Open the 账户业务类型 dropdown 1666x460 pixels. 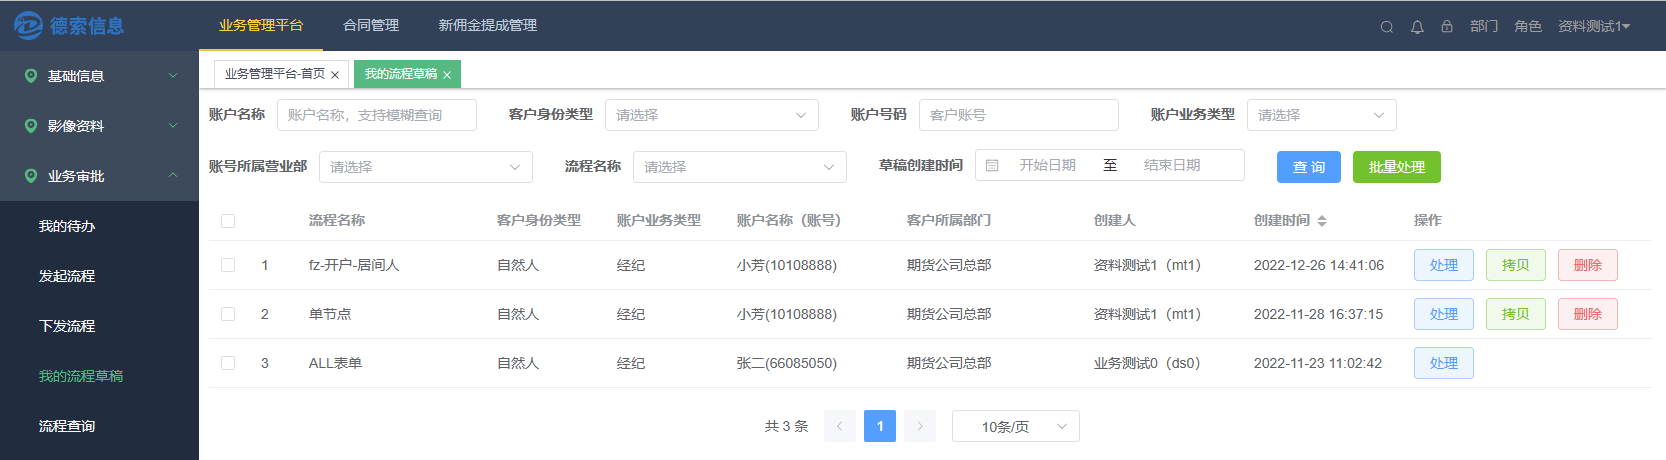(x=1322, y=115)
